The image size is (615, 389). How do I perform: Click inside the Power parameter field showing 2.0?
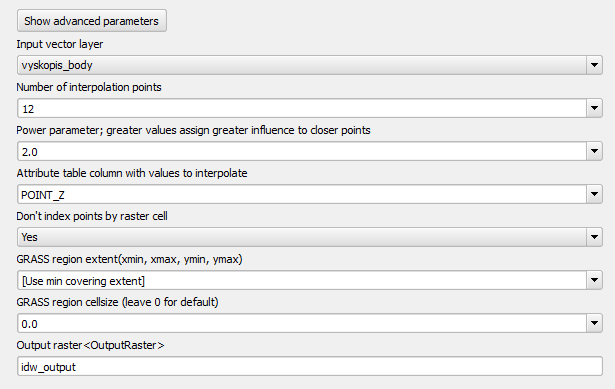pyautogui.click(x=302, y=151)
